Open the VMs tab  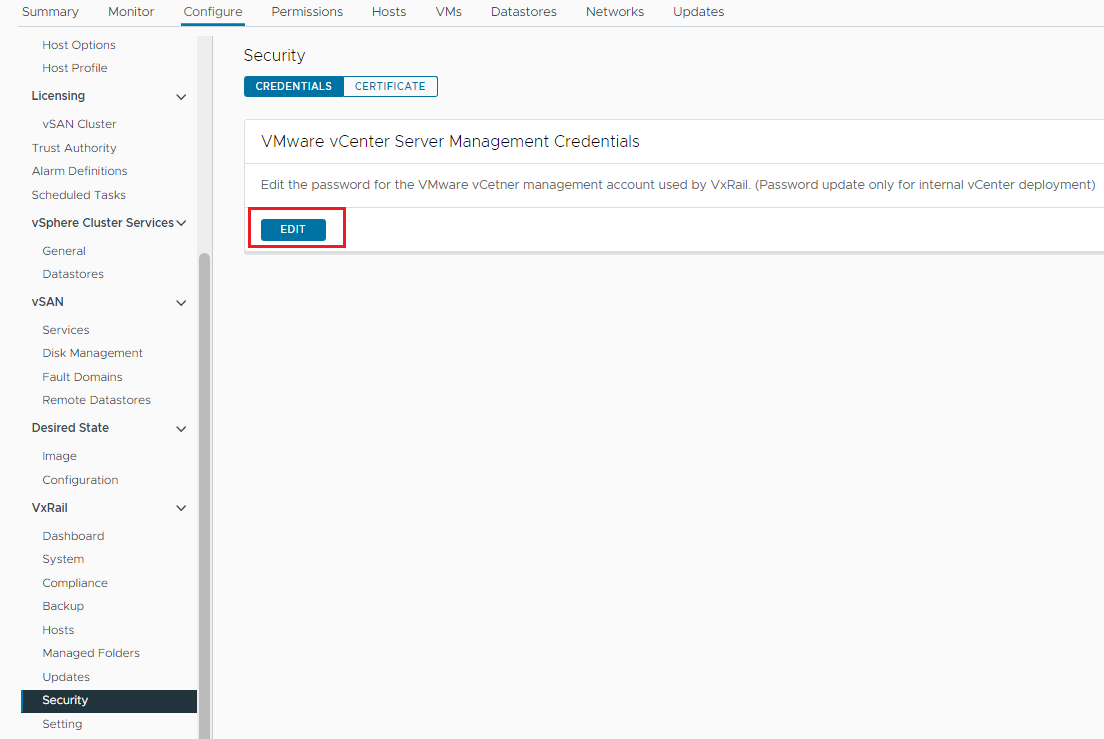click(x=448, y=12)
